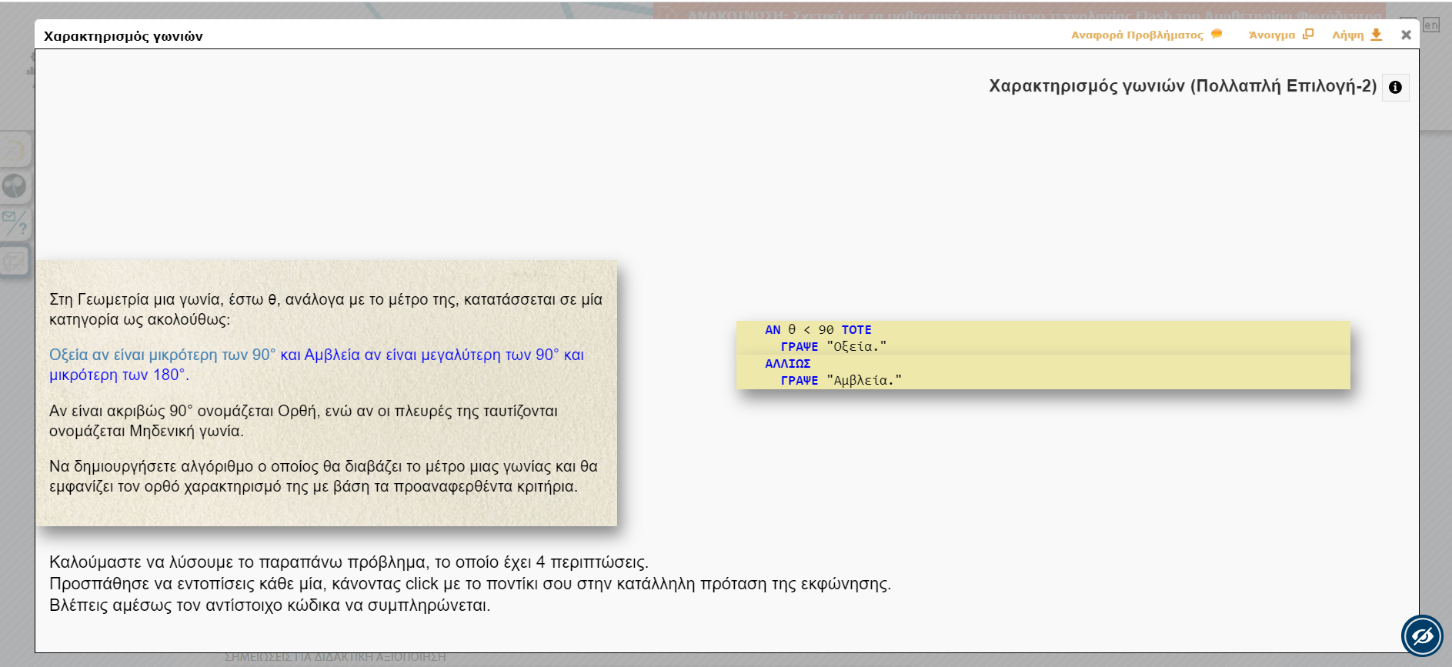
Task: Click the download arrow icon beside Λήψη
Action: [1376, 34]
